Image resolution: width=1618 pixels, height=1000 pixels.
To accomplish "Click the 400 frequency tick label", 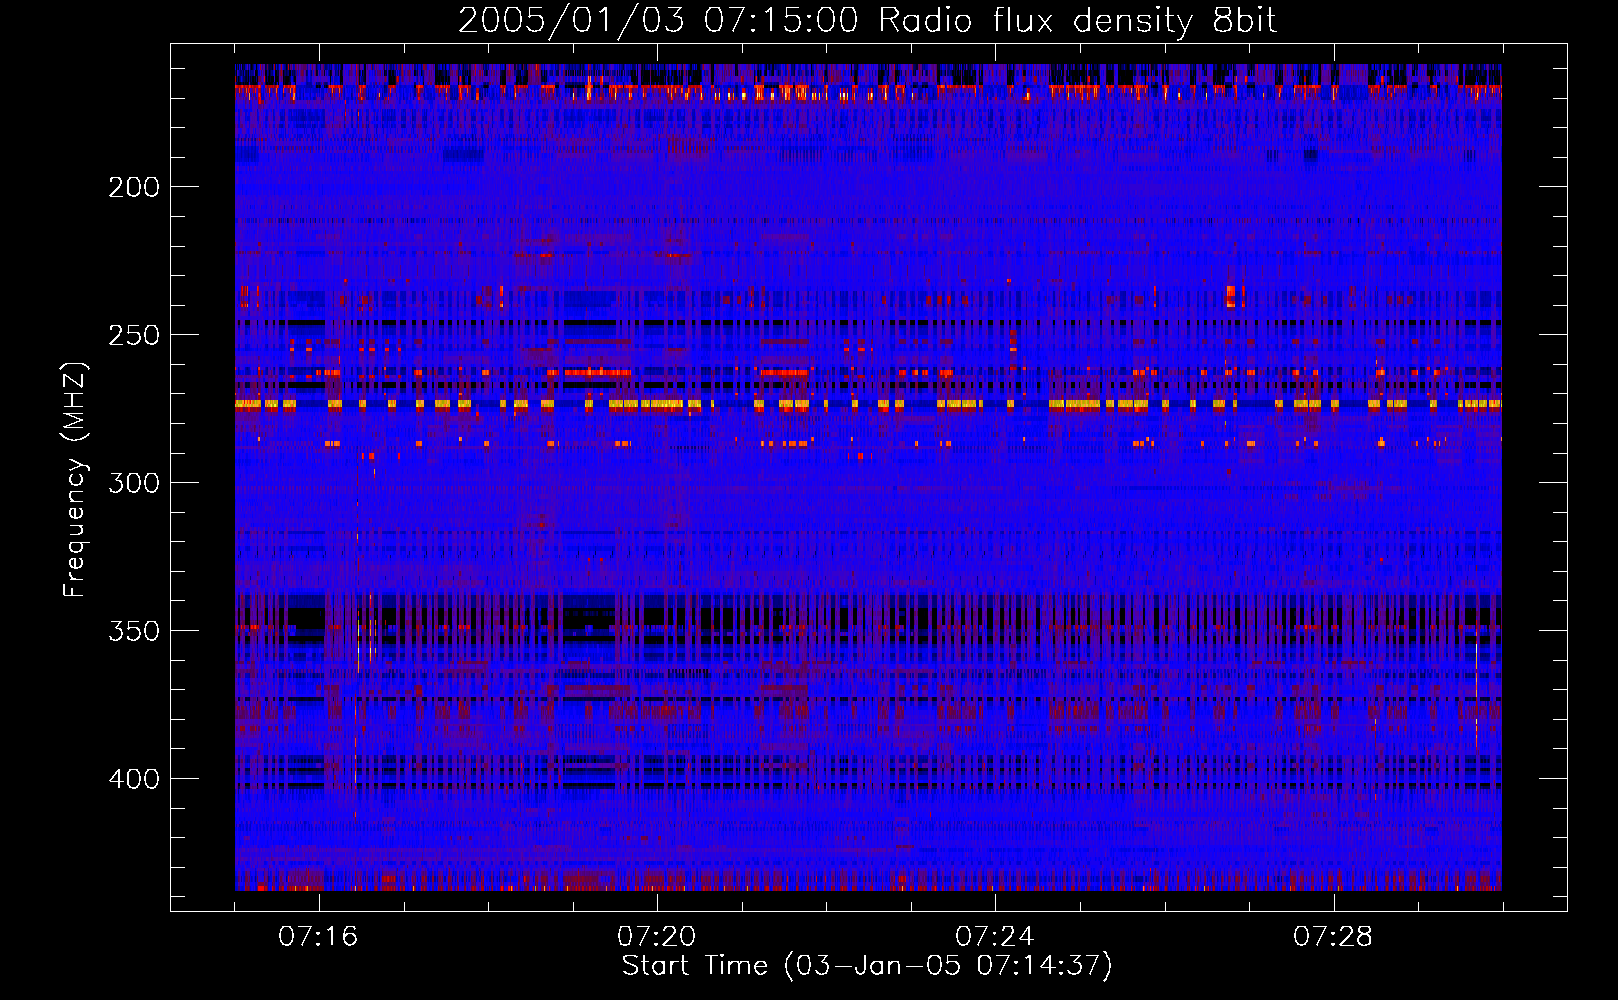I will 134,779.
